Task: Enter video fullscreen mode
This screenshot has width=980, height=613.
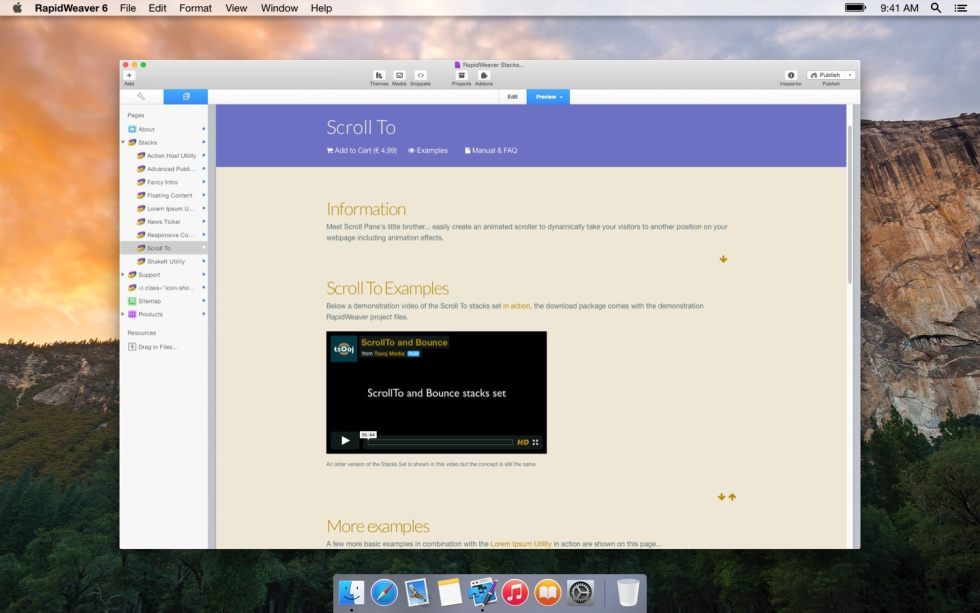Action: coord(536,442)
